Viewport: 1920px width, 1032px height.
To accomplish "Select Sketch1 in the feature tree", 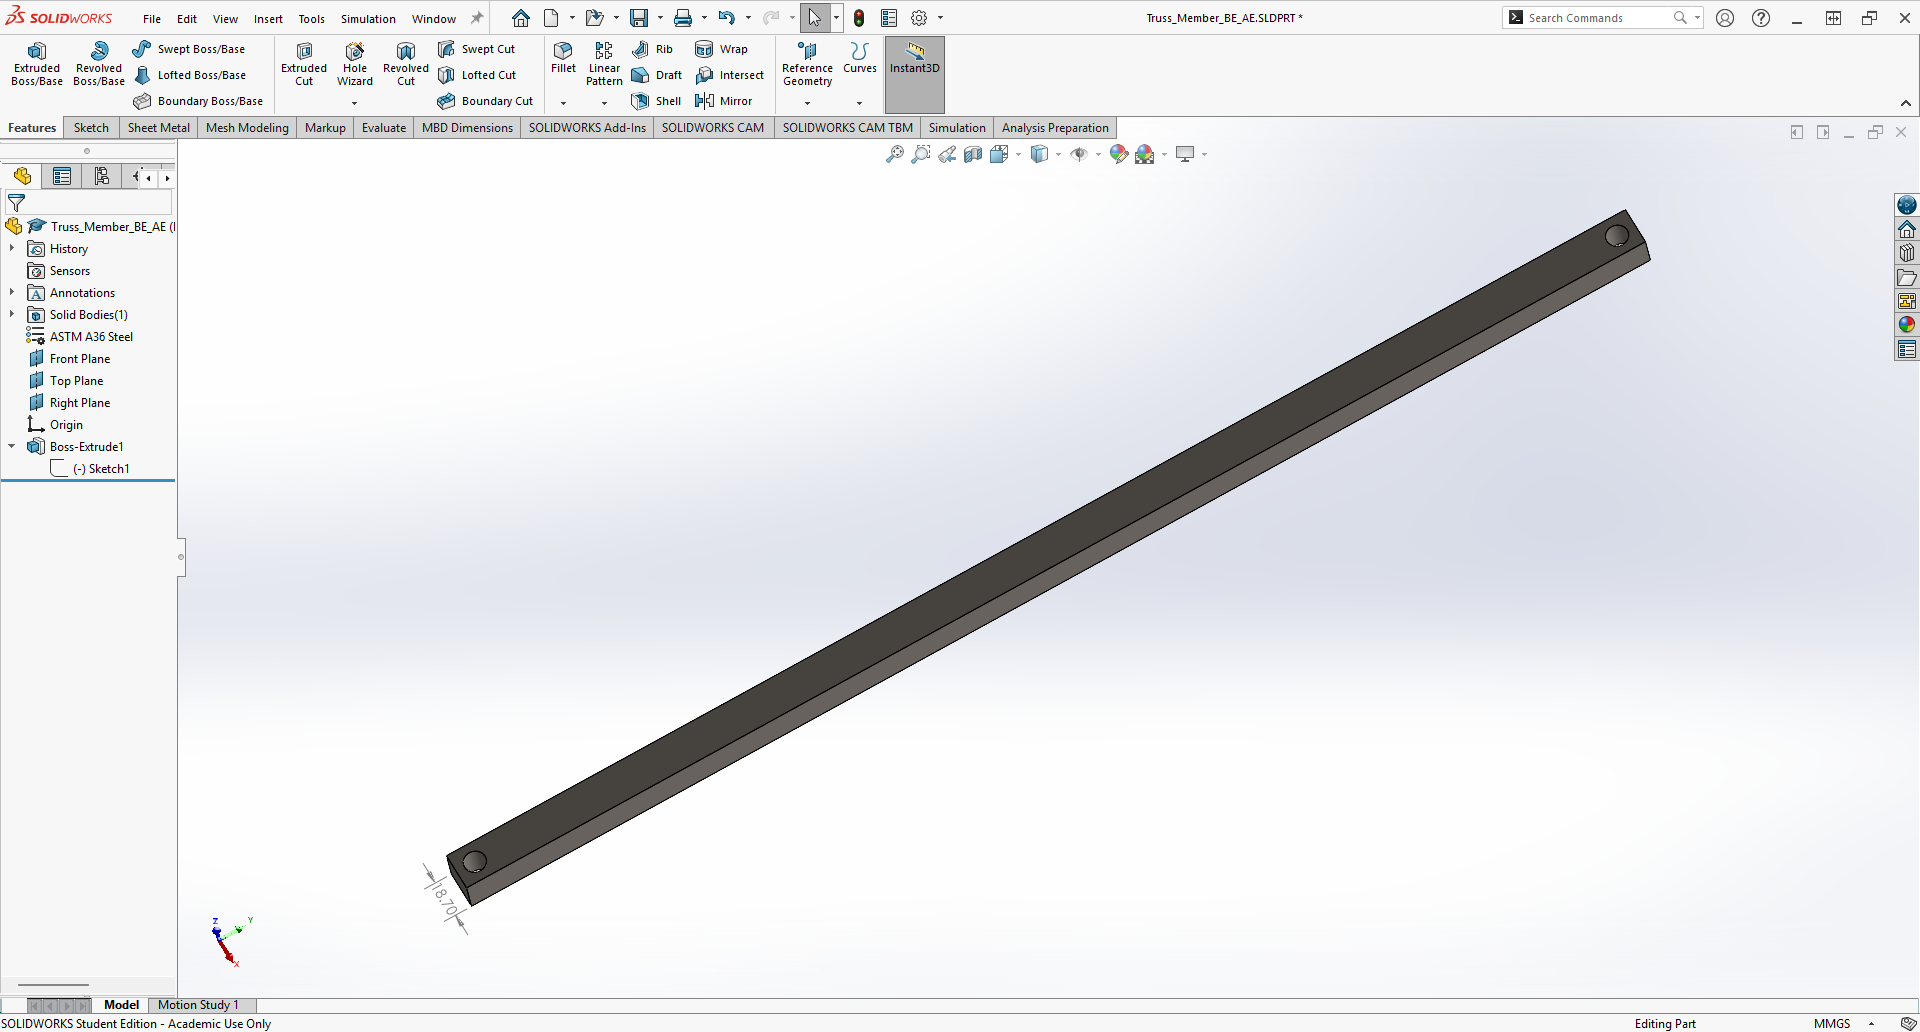I will [x=100, y=469].
